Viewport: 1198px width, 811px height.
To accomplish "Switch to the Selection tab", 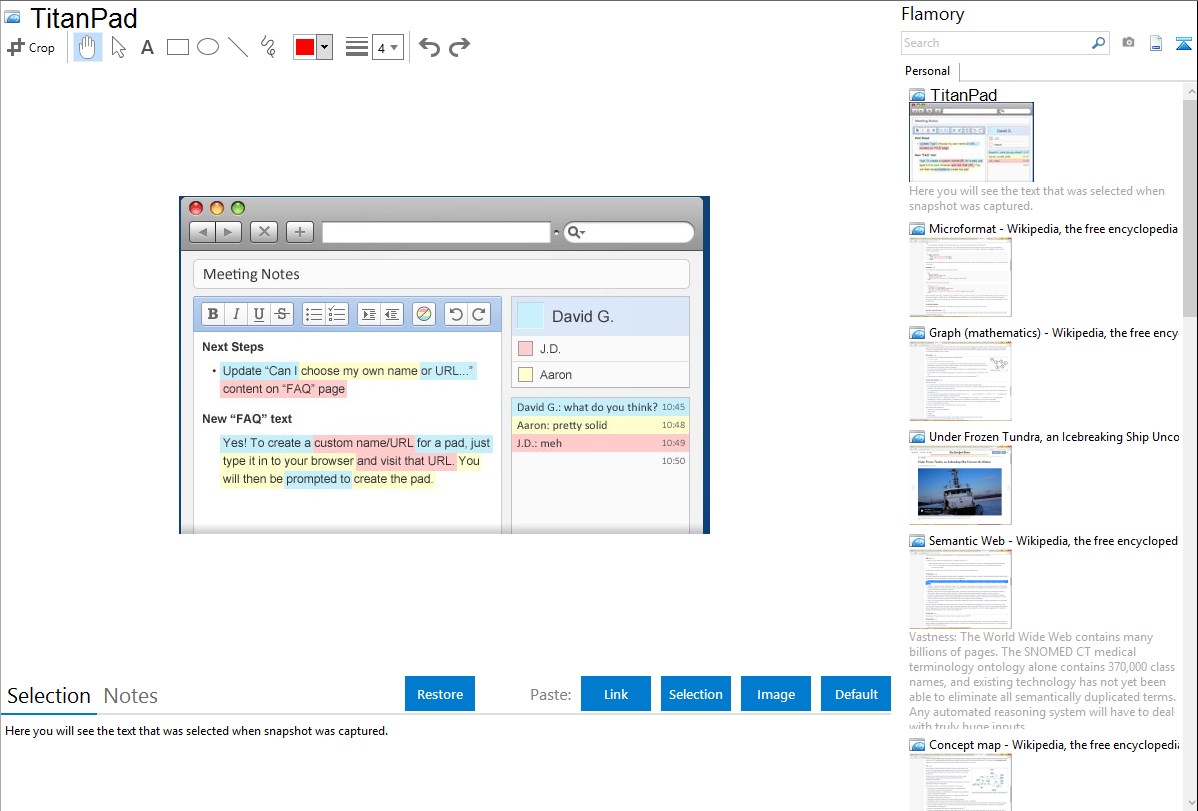I will coord(49,696).
